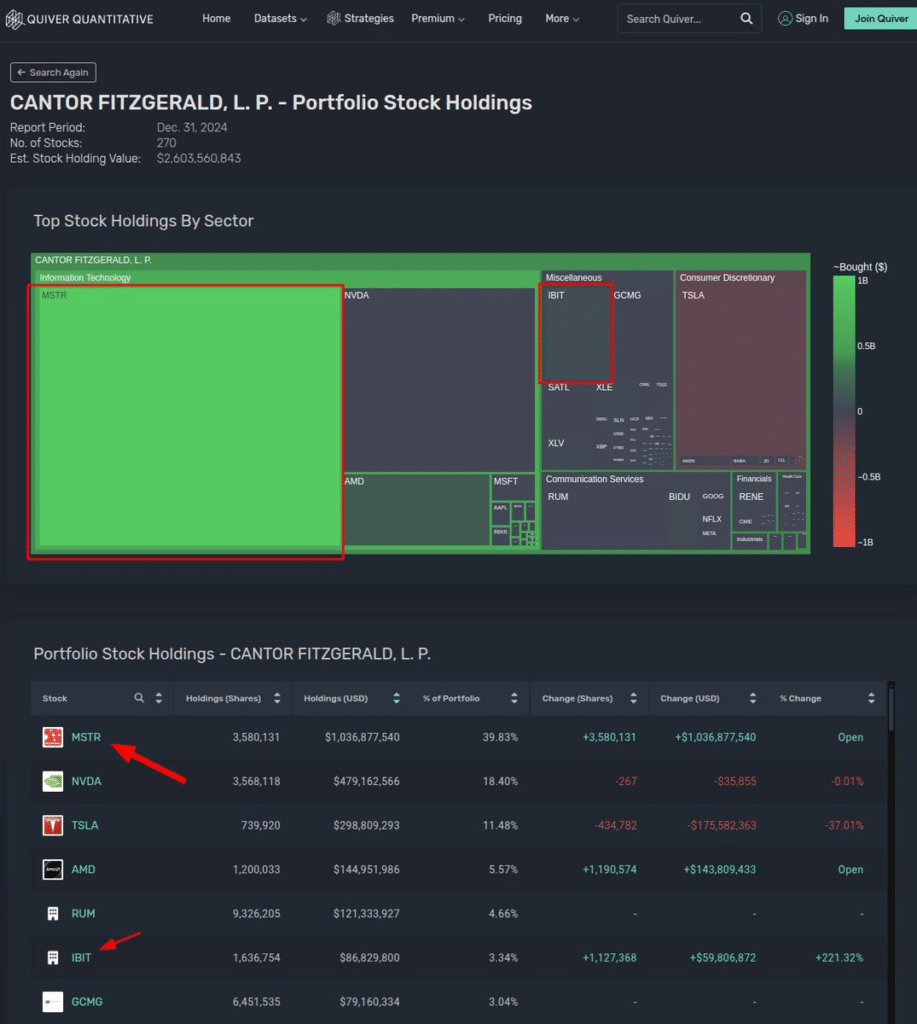Image resolution: width=917 pixels, height=1024 pixels.
Task: Open the Premium dropdown menu
Action: [438, 19]
